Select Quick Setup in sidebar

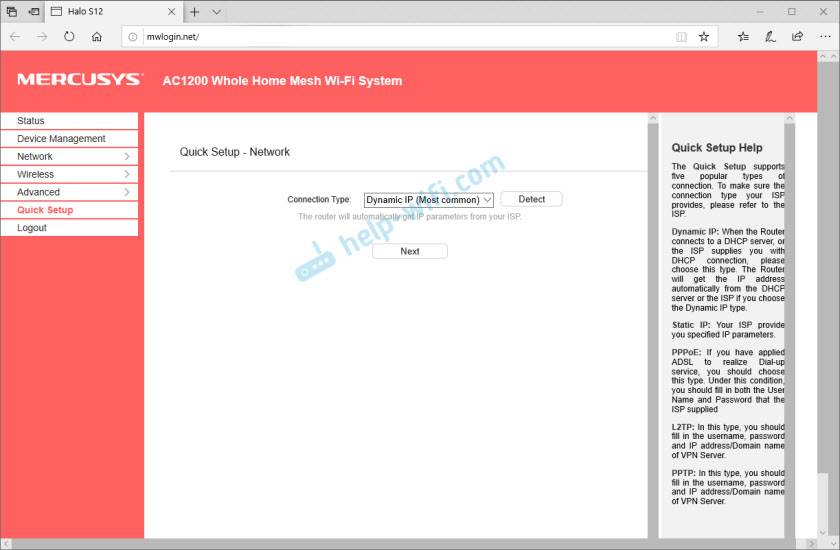coord(70,210)
